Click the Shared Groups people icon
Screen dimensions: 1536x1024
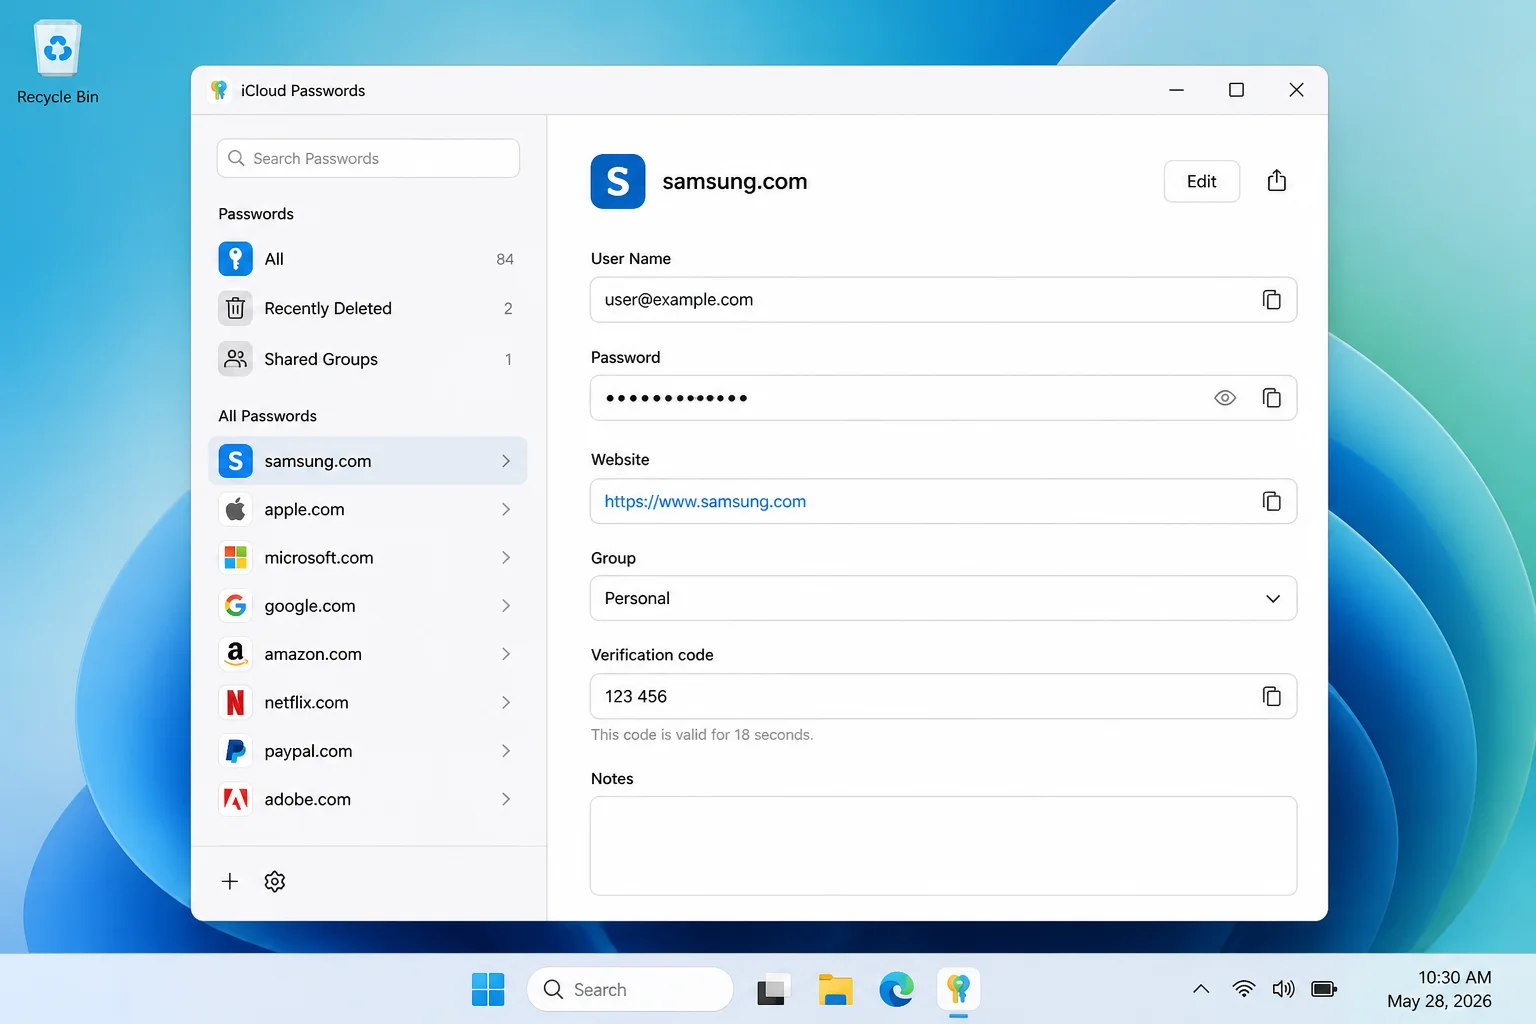click(x=235, y=359)
